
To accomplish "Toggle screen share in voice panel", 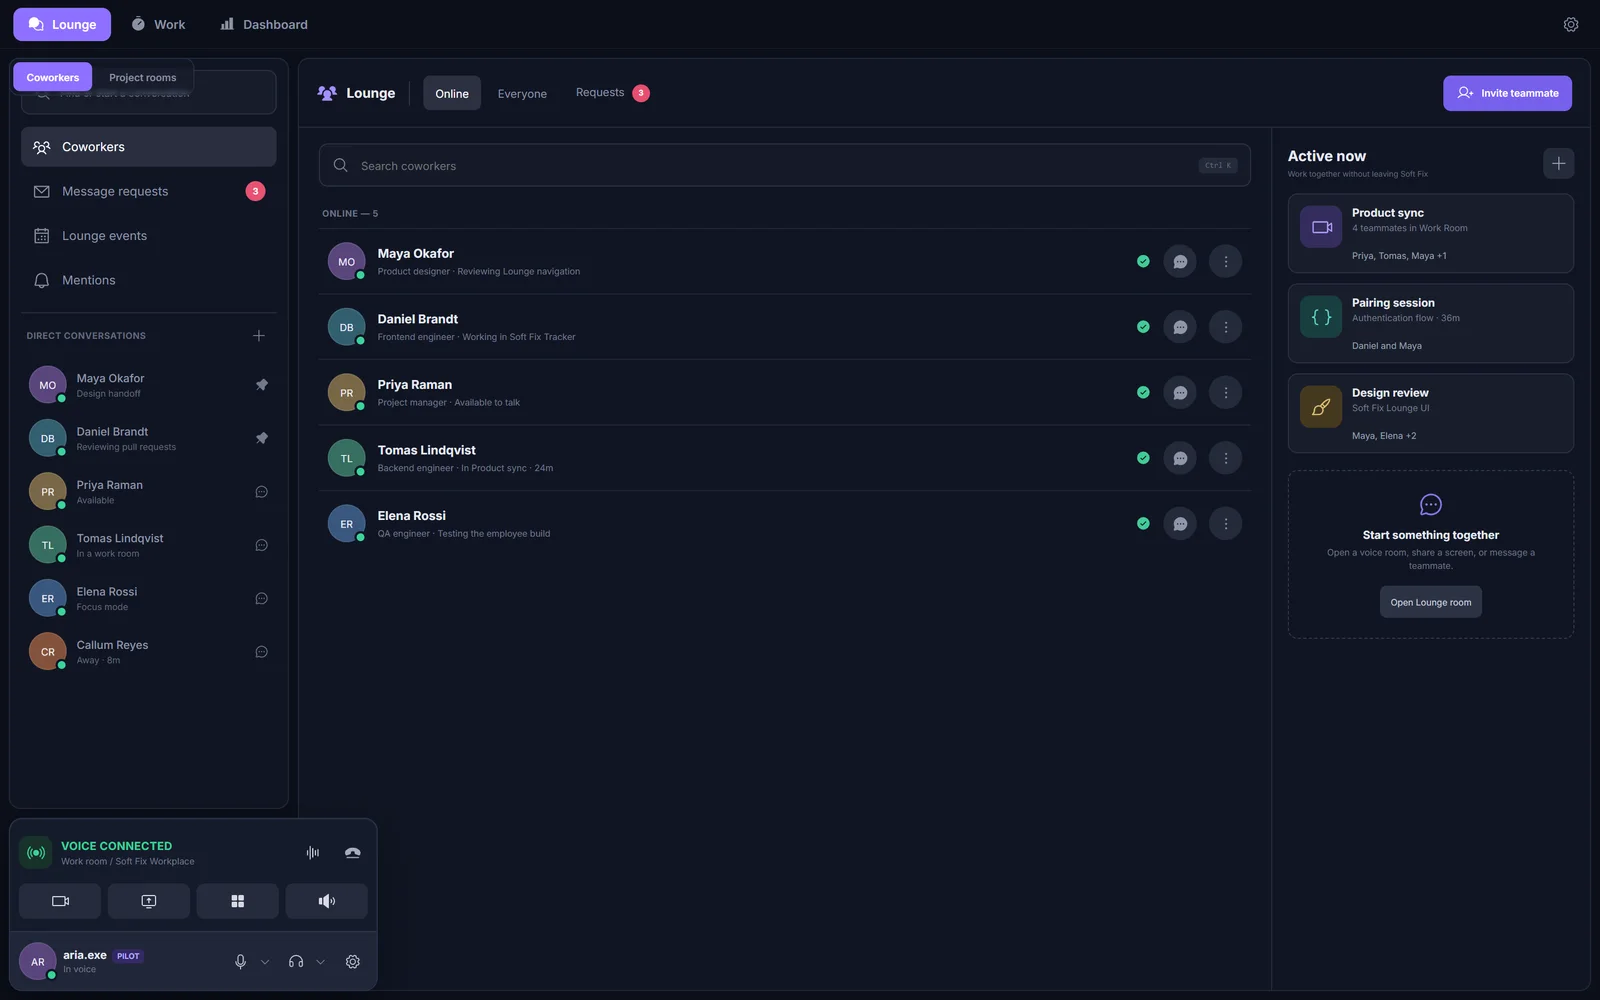I will pos(149,901).
